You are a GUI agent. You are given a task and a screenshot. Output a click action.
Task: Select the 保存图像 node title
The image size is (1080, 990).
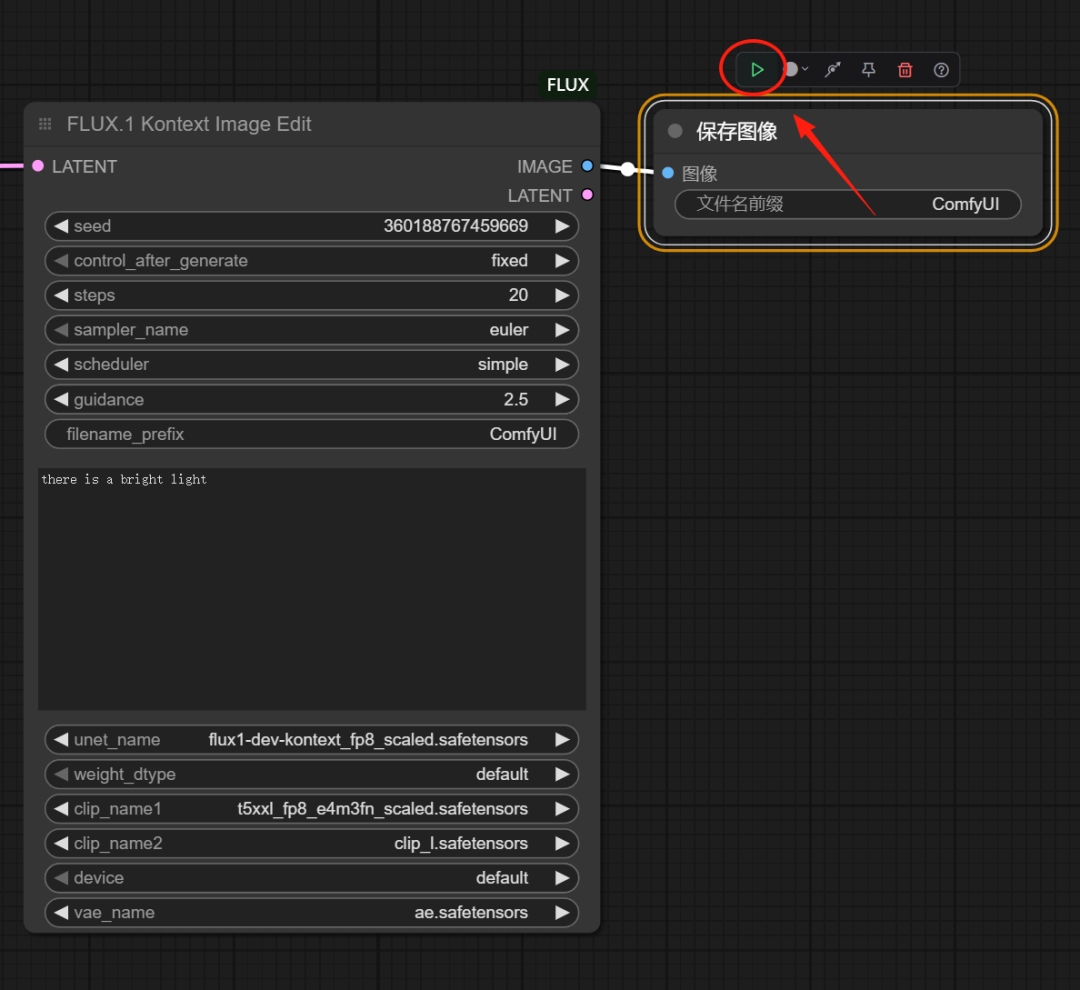click(736, 131)
